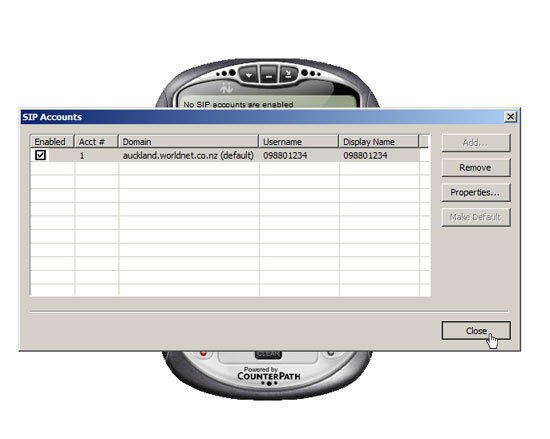550x439 pixels.
Task: Click the network arrows icon on phone display
Action: pos(226,88)
